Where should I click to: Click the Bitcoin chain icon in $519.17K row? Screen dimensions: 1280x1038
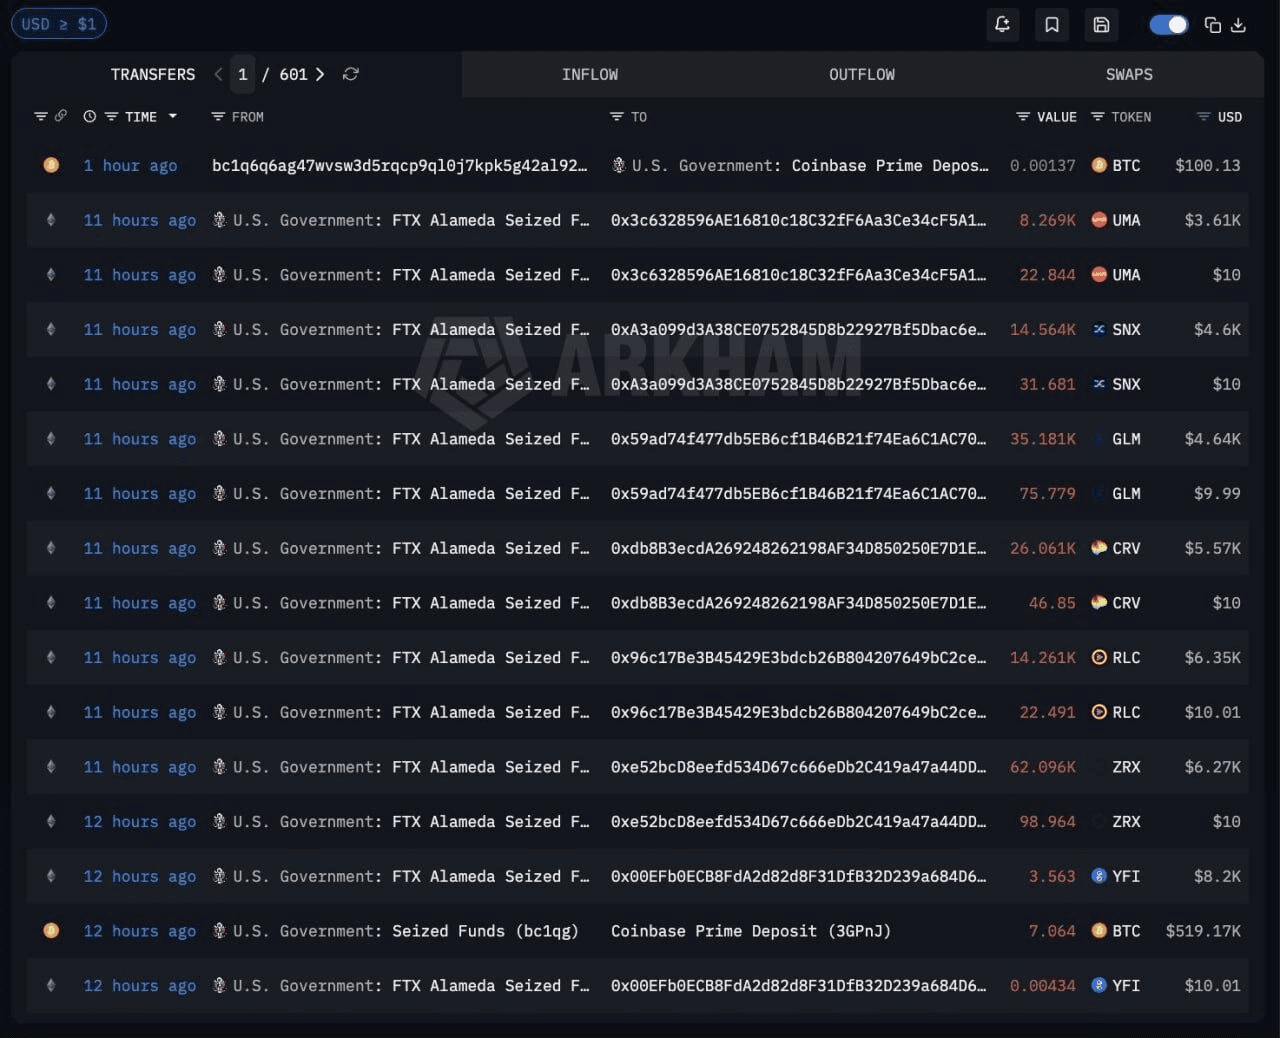(51, 931)
